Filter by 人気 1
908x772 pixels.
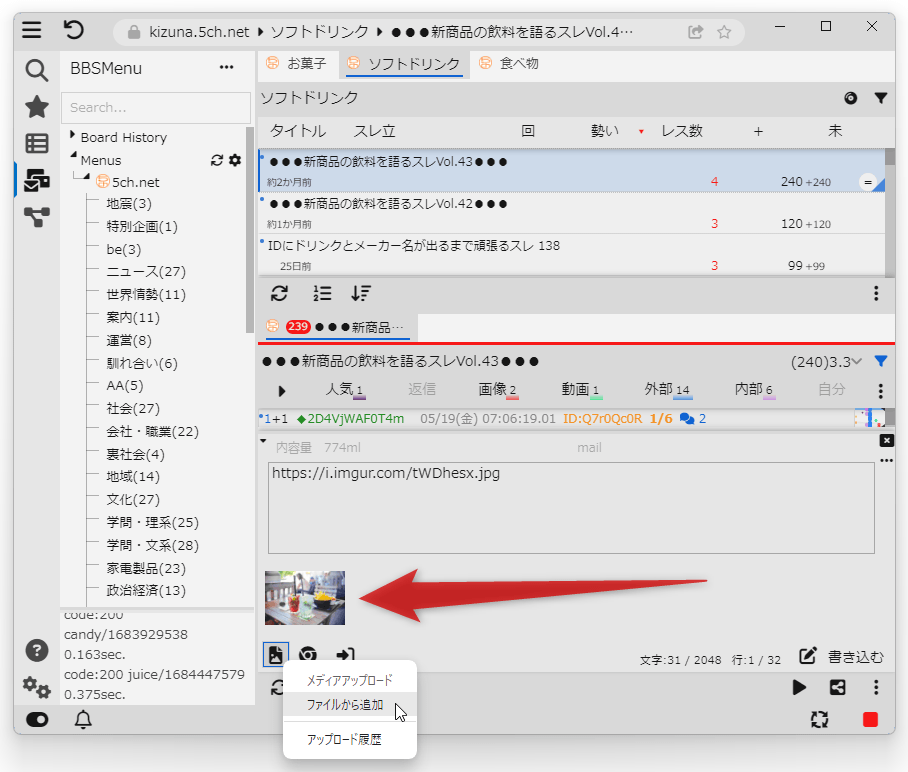[x=345, y=389]
